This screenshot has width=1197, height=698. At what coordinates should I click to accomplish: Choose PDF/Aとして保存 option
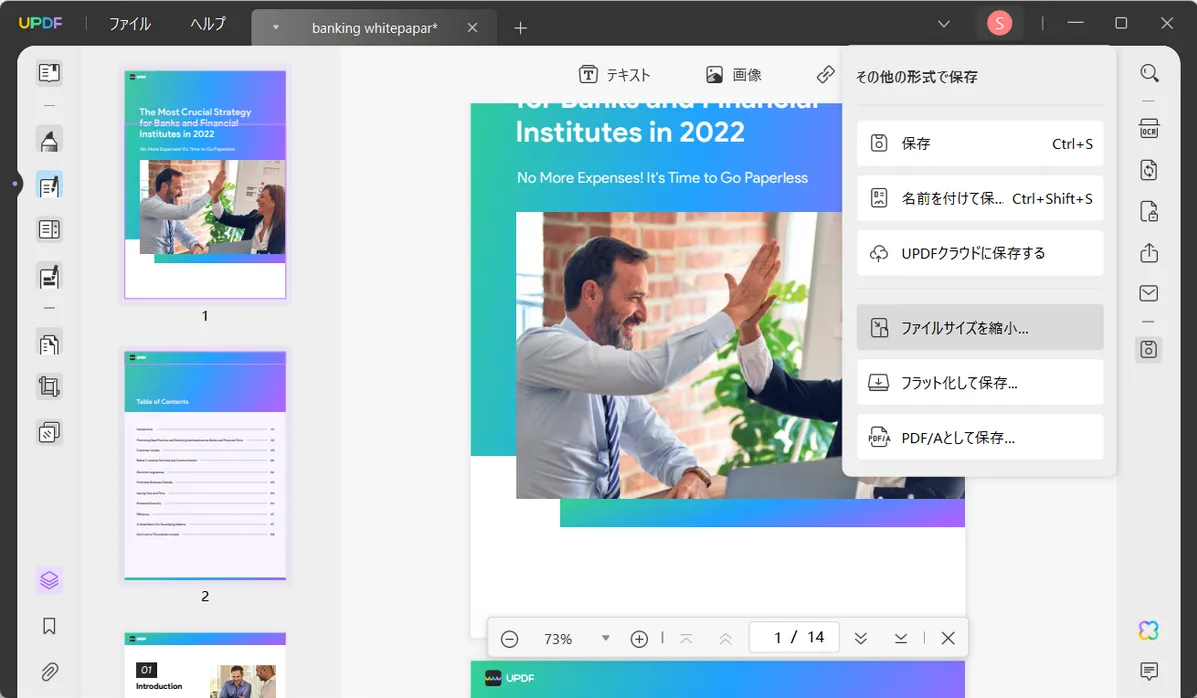980,438
